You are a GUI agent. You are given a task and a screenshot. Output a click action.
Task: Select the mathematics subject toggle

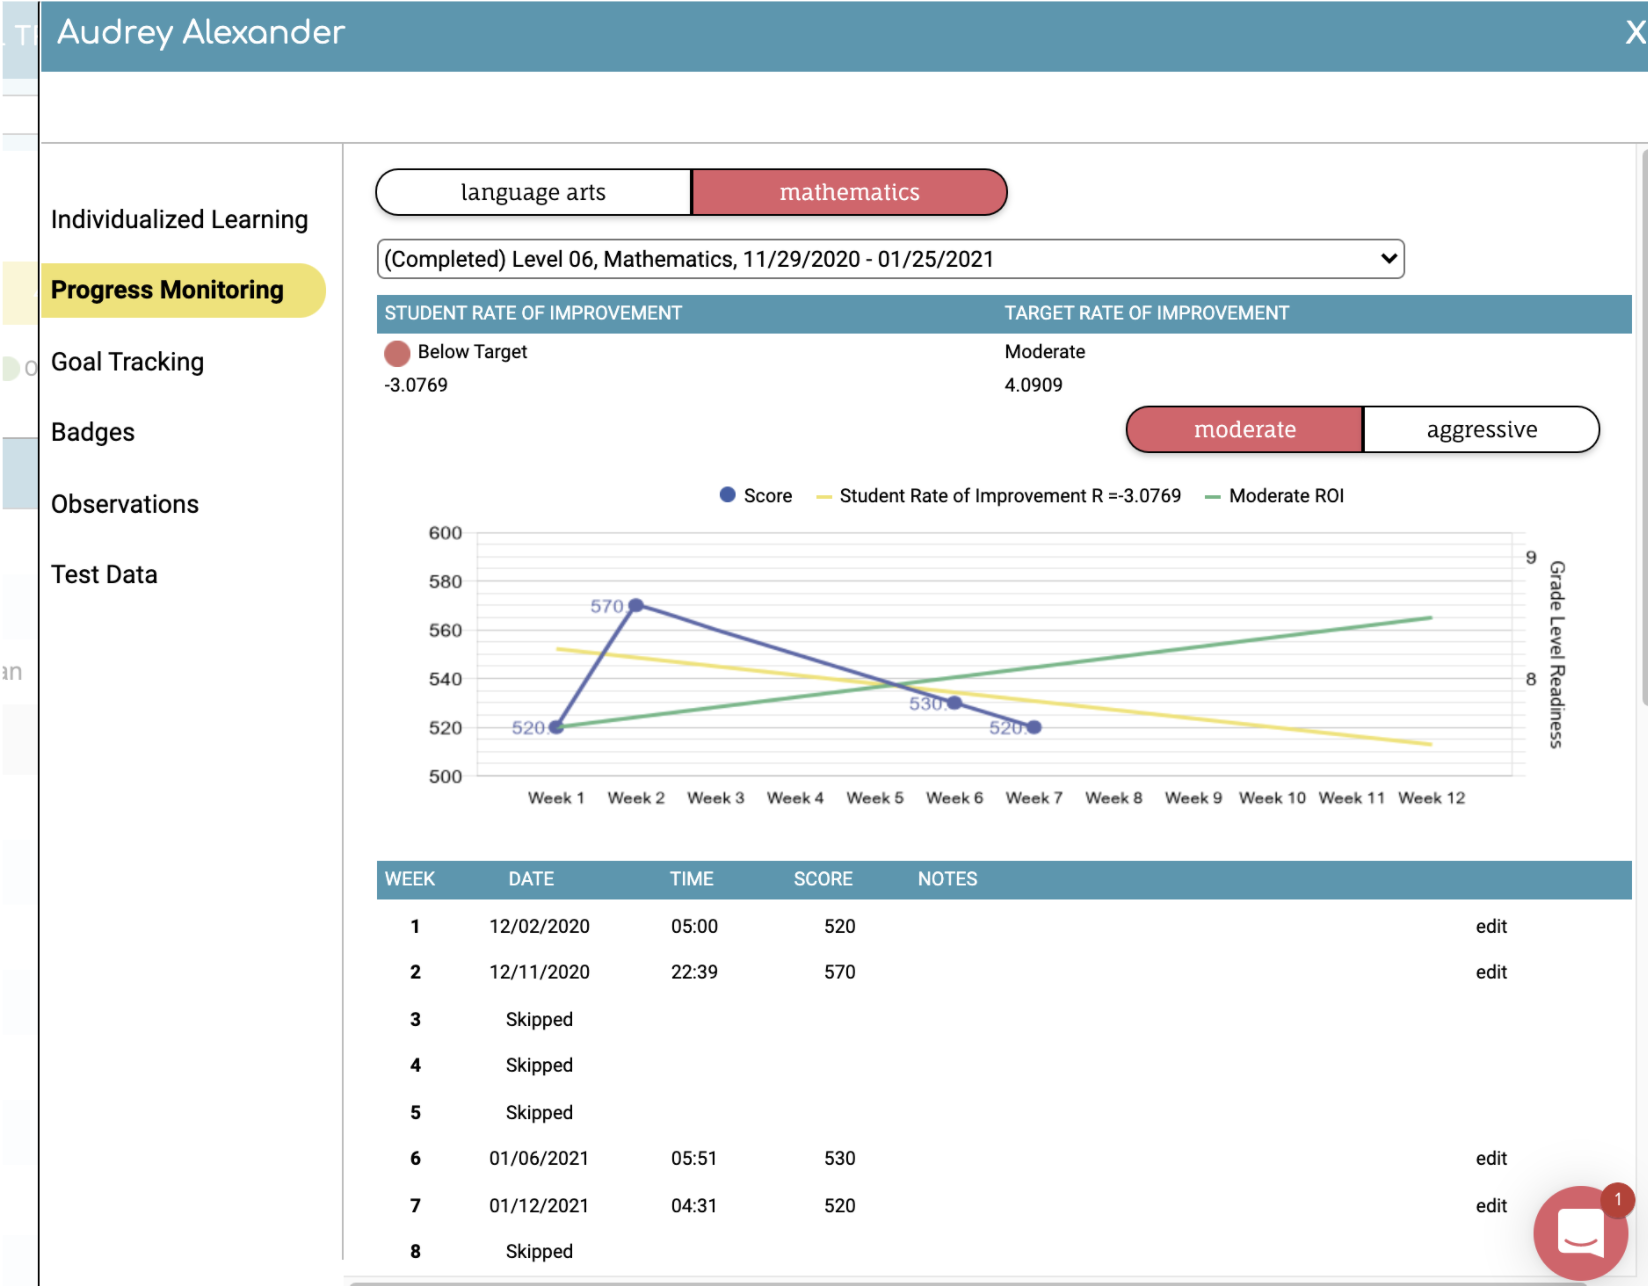[849, 192]
